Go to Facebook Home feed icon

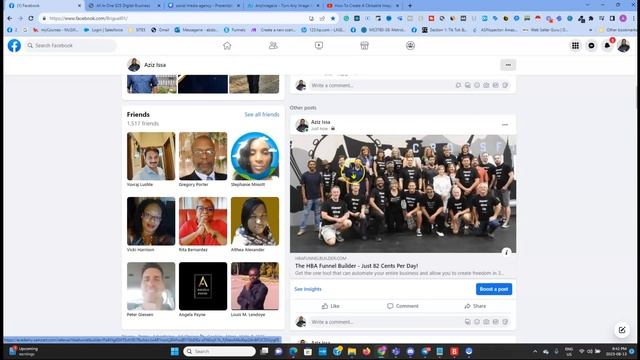[x=227, y=45]
